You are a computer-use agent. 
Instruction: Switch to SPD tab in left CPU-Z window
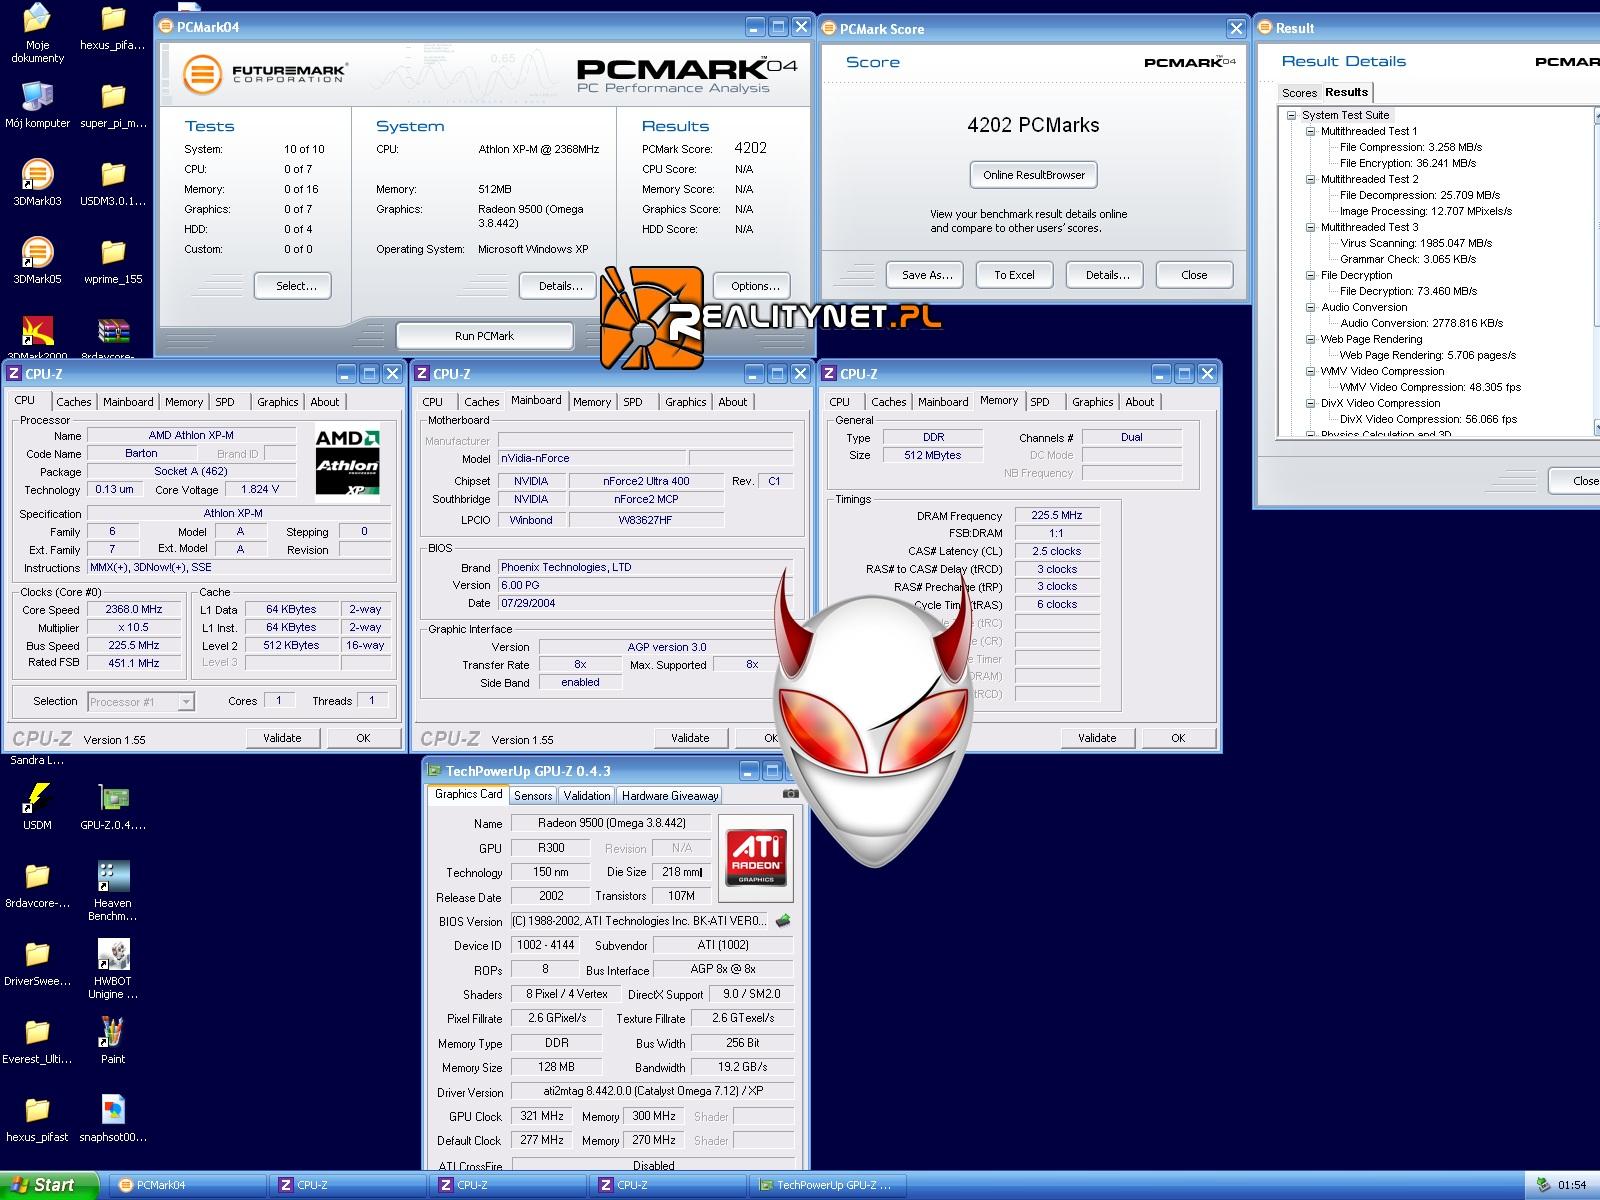225,402
